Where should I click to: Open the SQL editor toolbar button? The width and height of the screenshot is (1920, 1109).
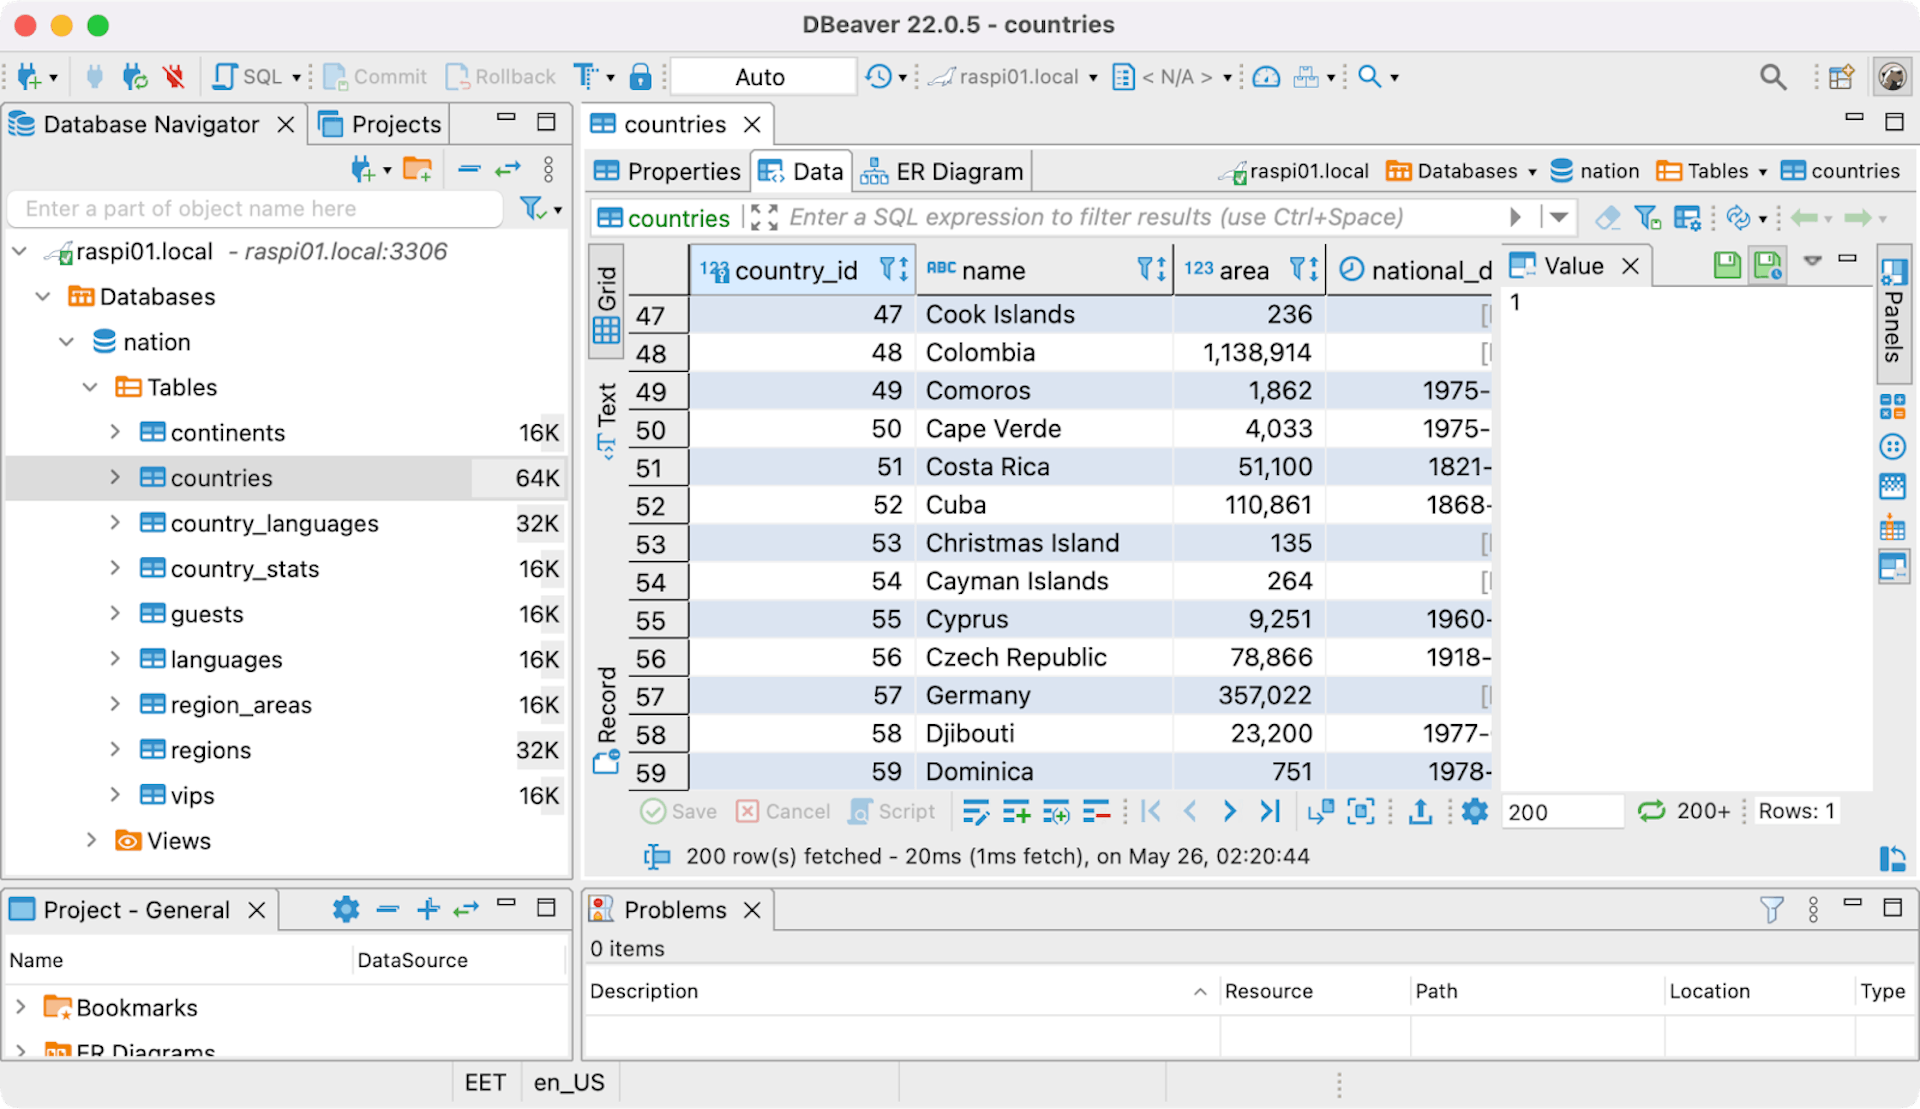tap(250, 77)
